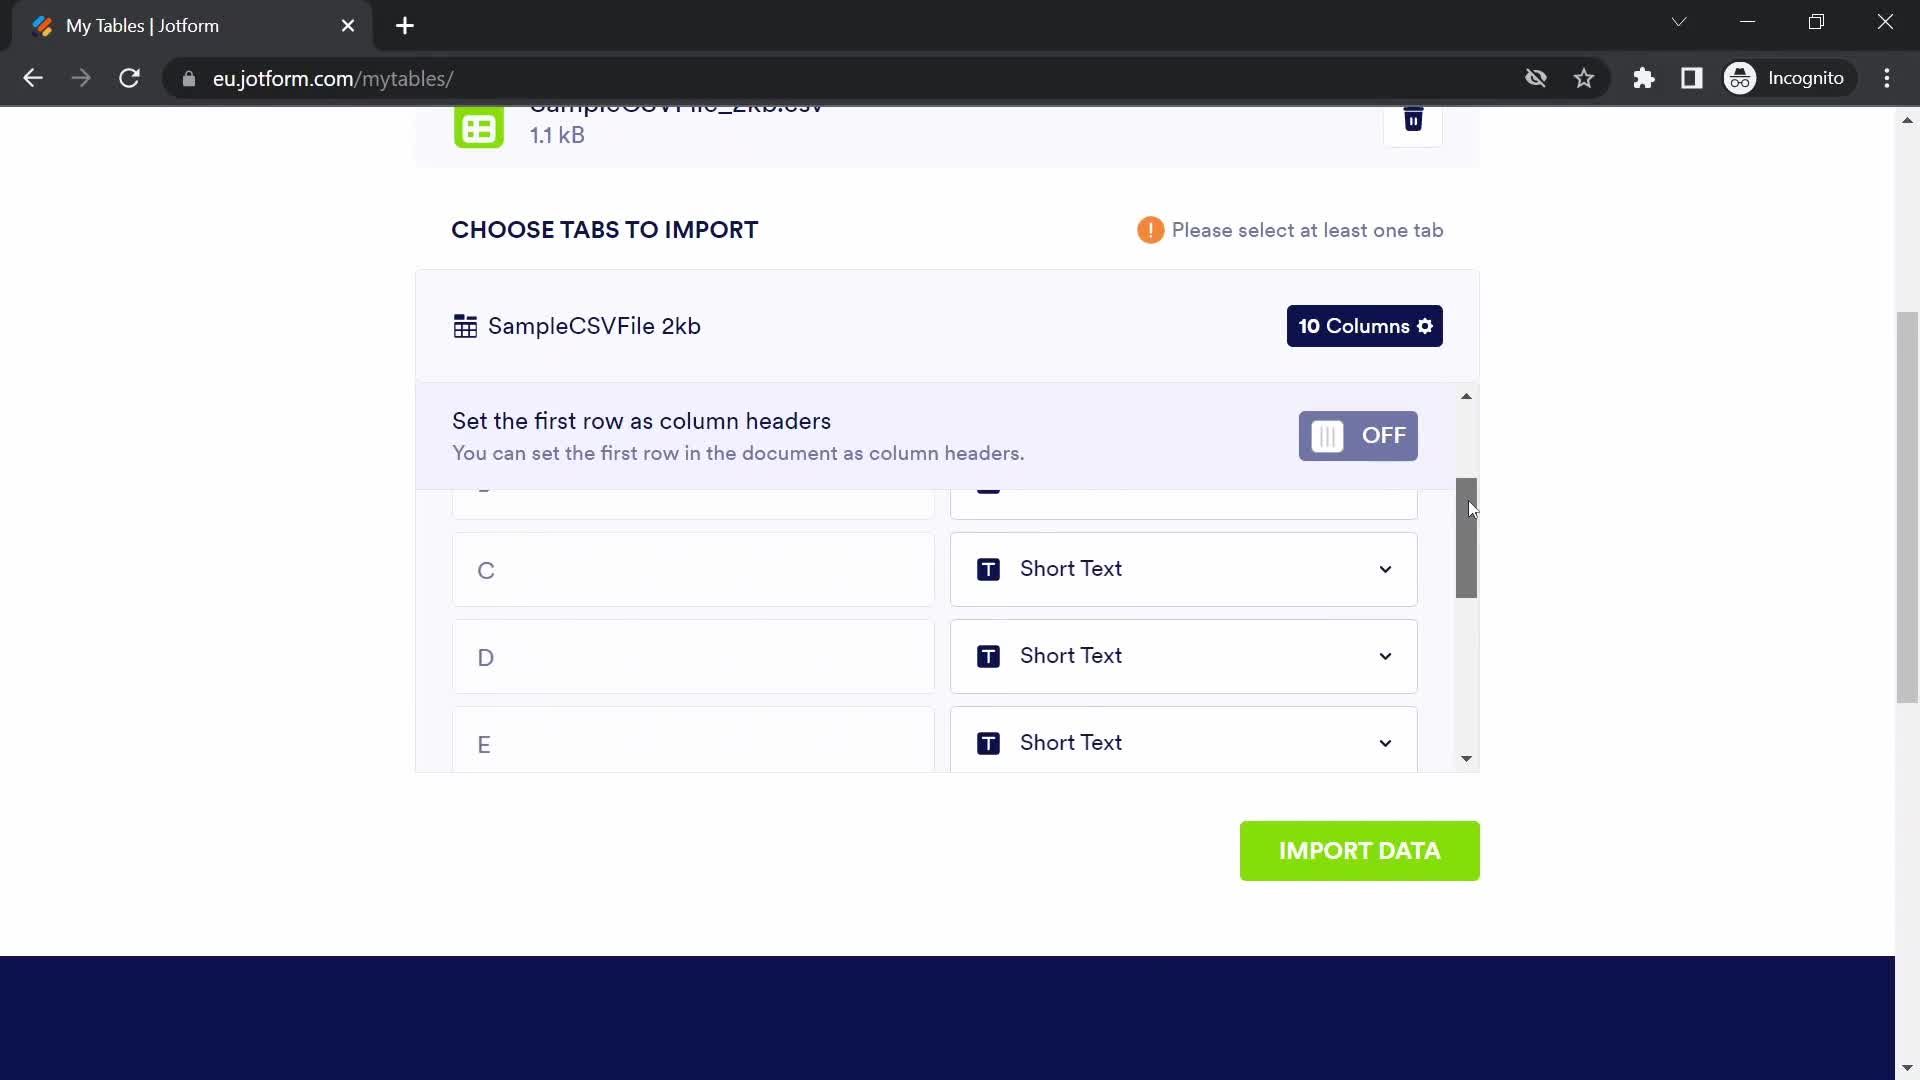Click the IMPORT DATA button
Viewport: 1920px width, 1080px height.
point(1360,851)
